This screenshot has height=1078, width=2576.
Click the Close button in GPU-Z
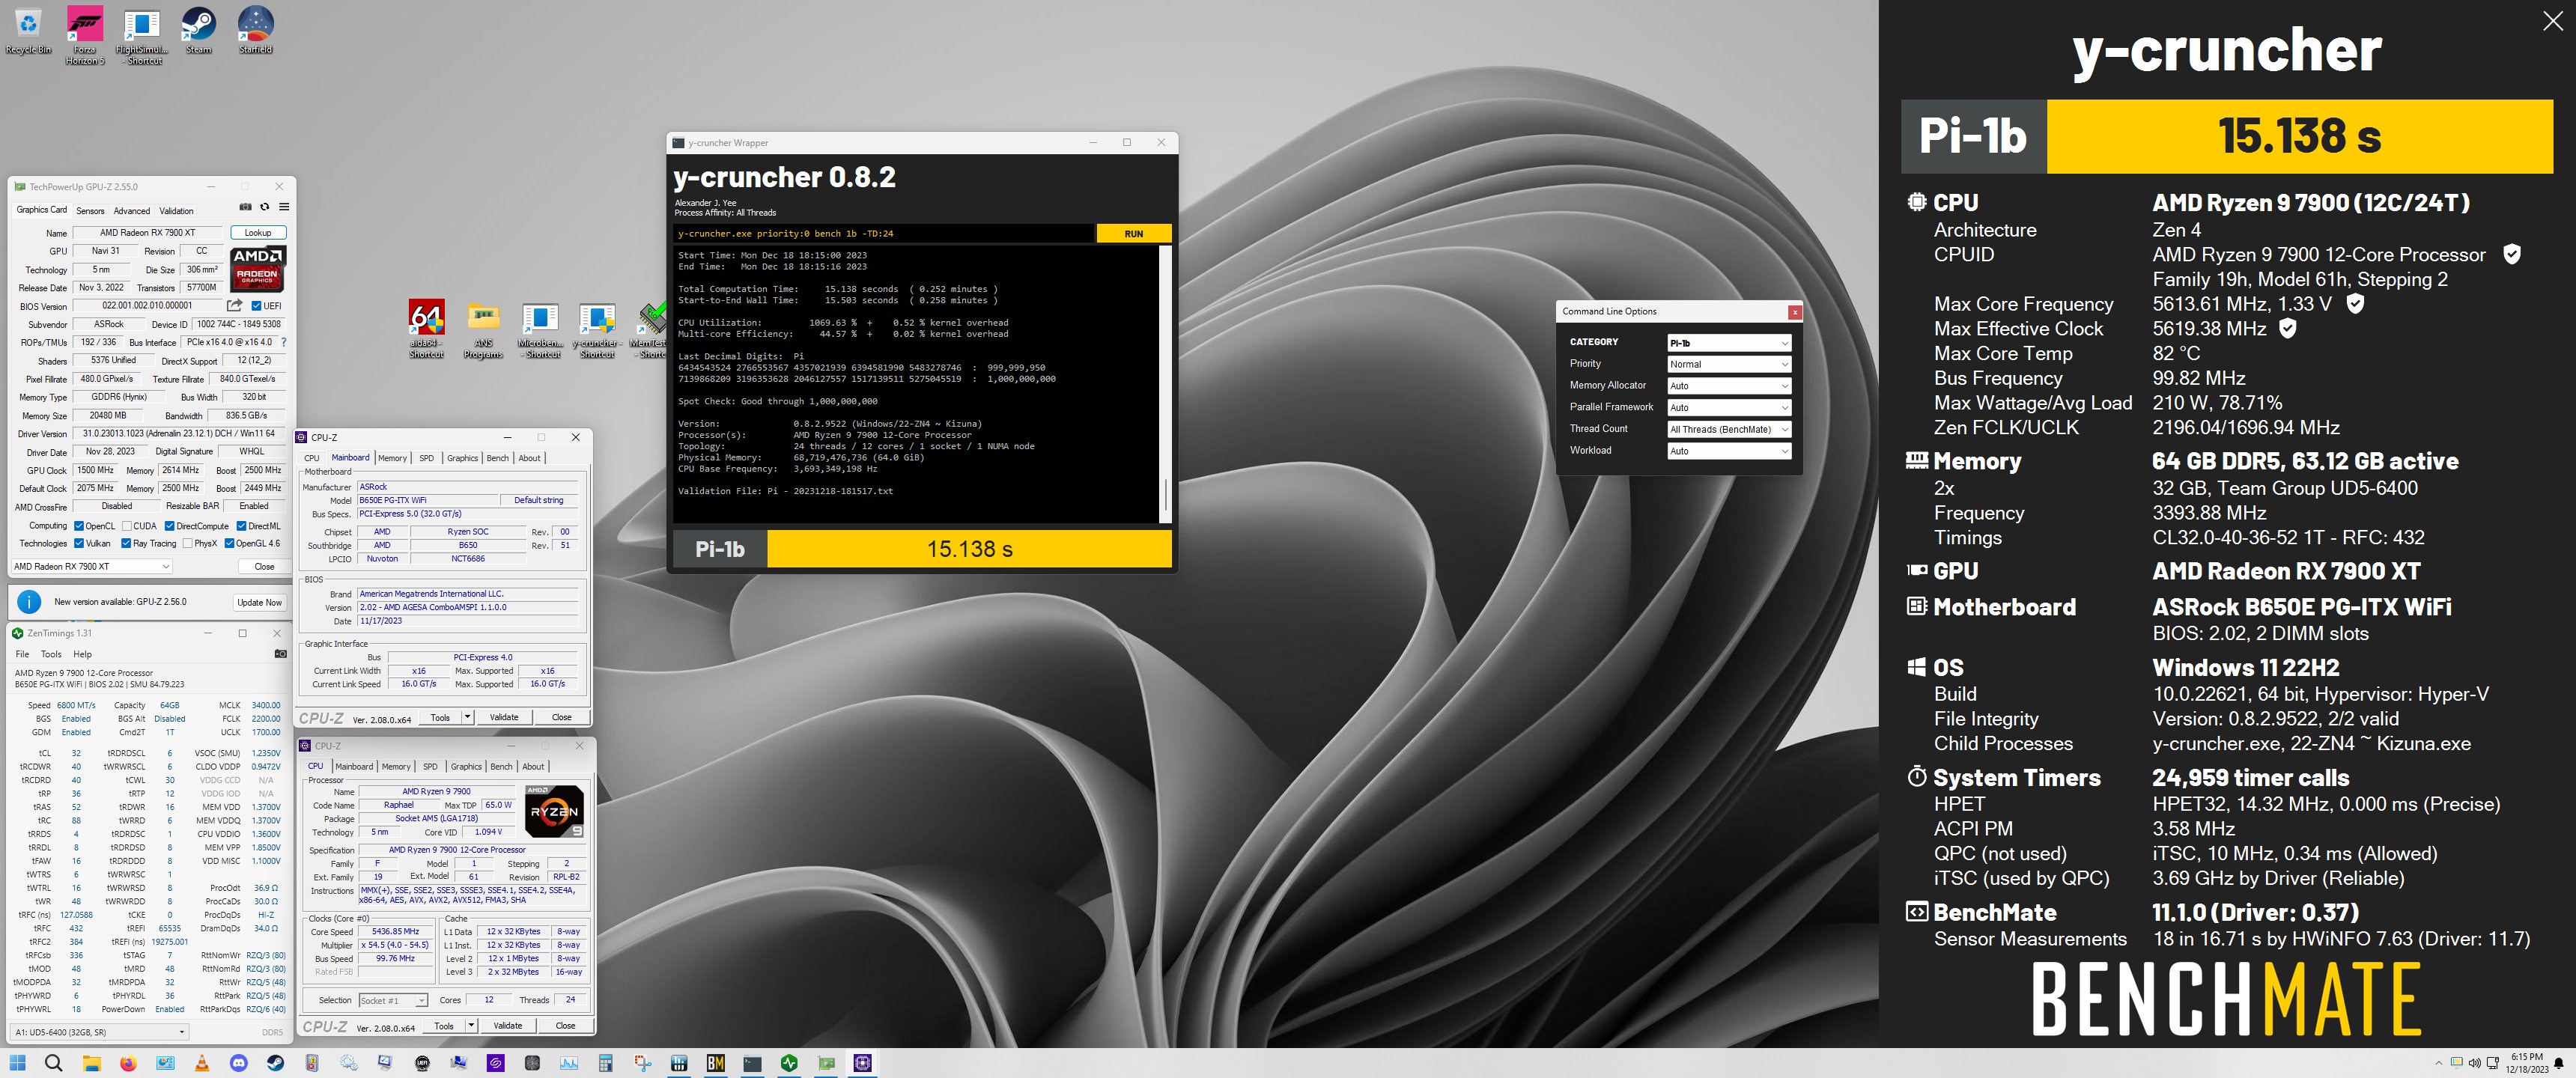264,566
